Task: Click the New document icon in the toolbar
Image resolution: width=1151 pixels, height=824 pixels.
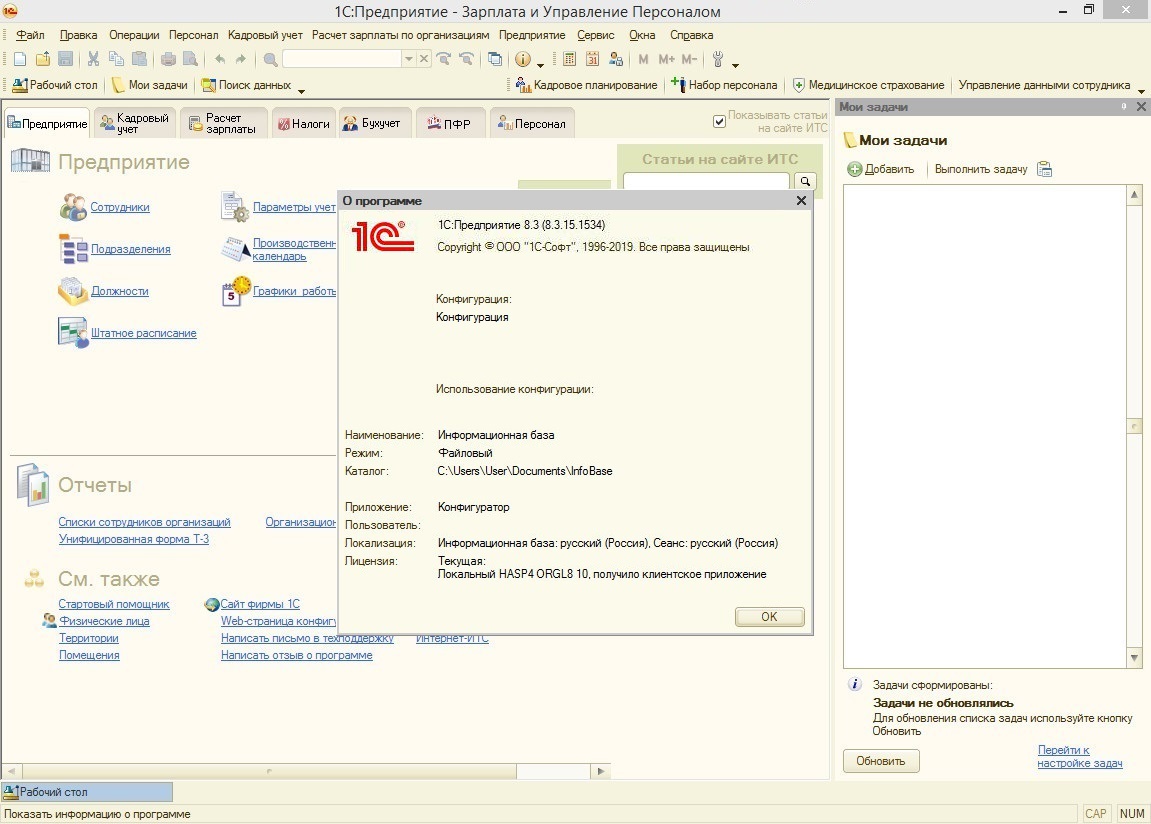Action: (20, 59)
